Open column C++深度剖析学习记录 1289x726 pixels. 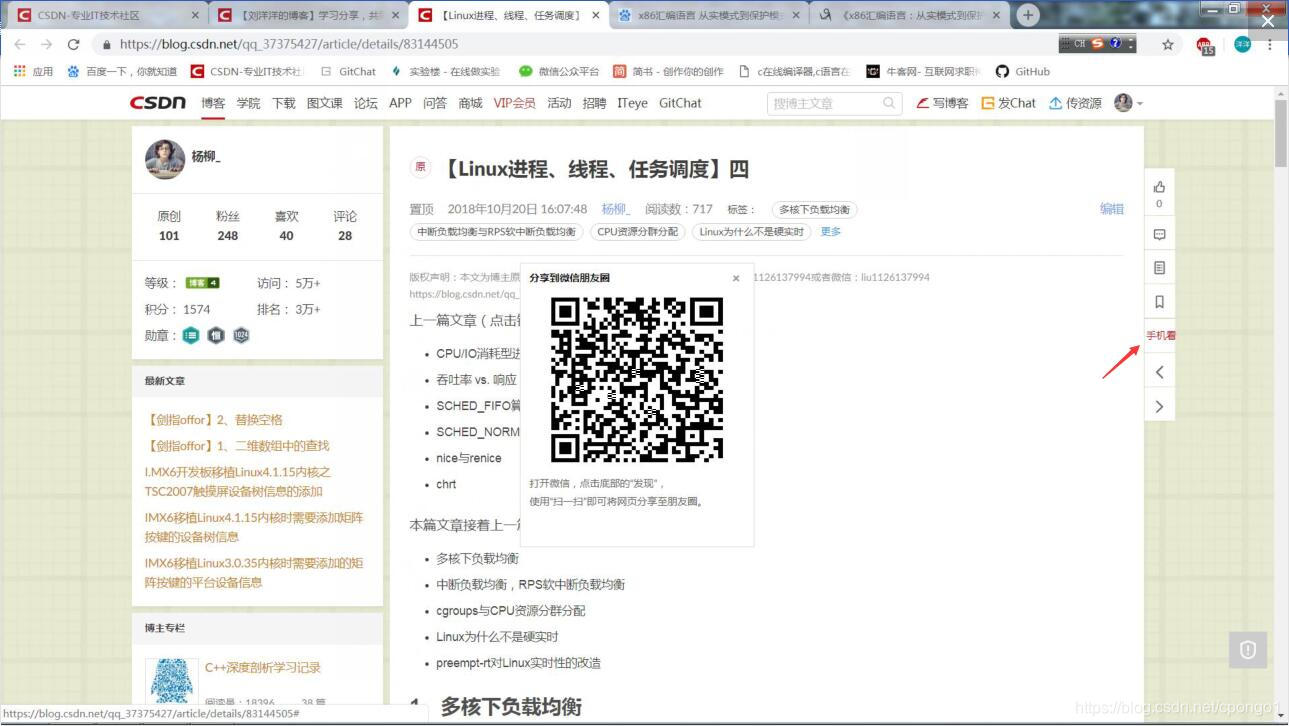tap(263, 668)
